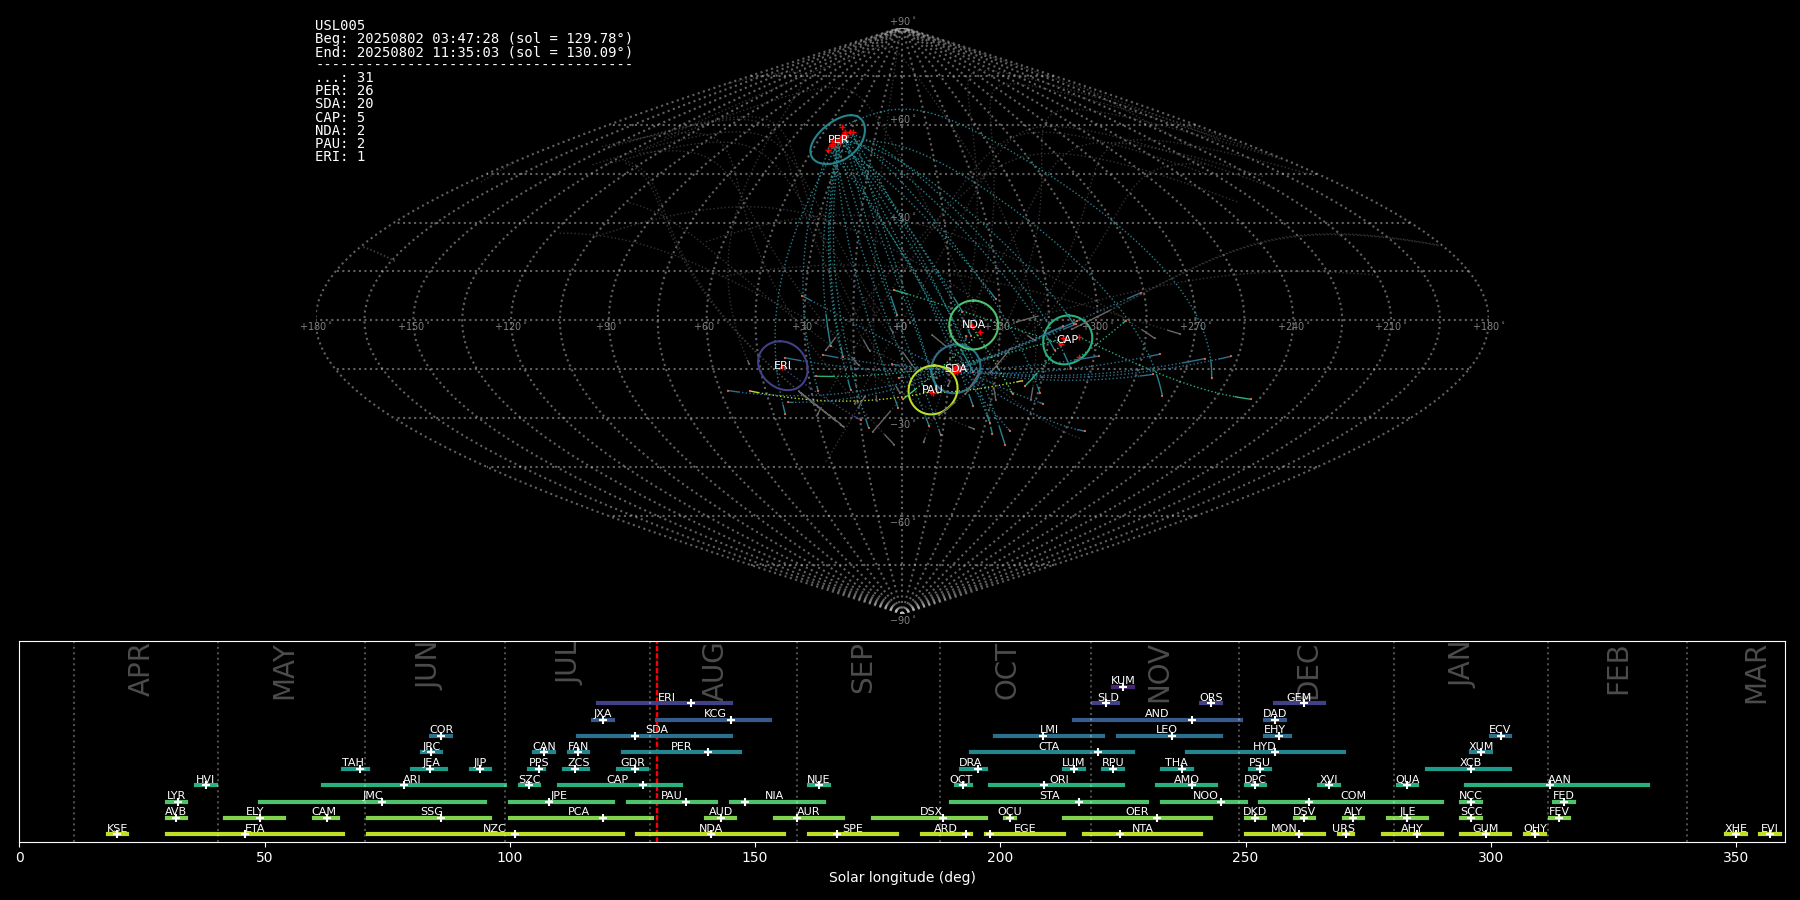Click the PER shower bar in timeline
1800x900 pixels.
click(x=681, y=752)
